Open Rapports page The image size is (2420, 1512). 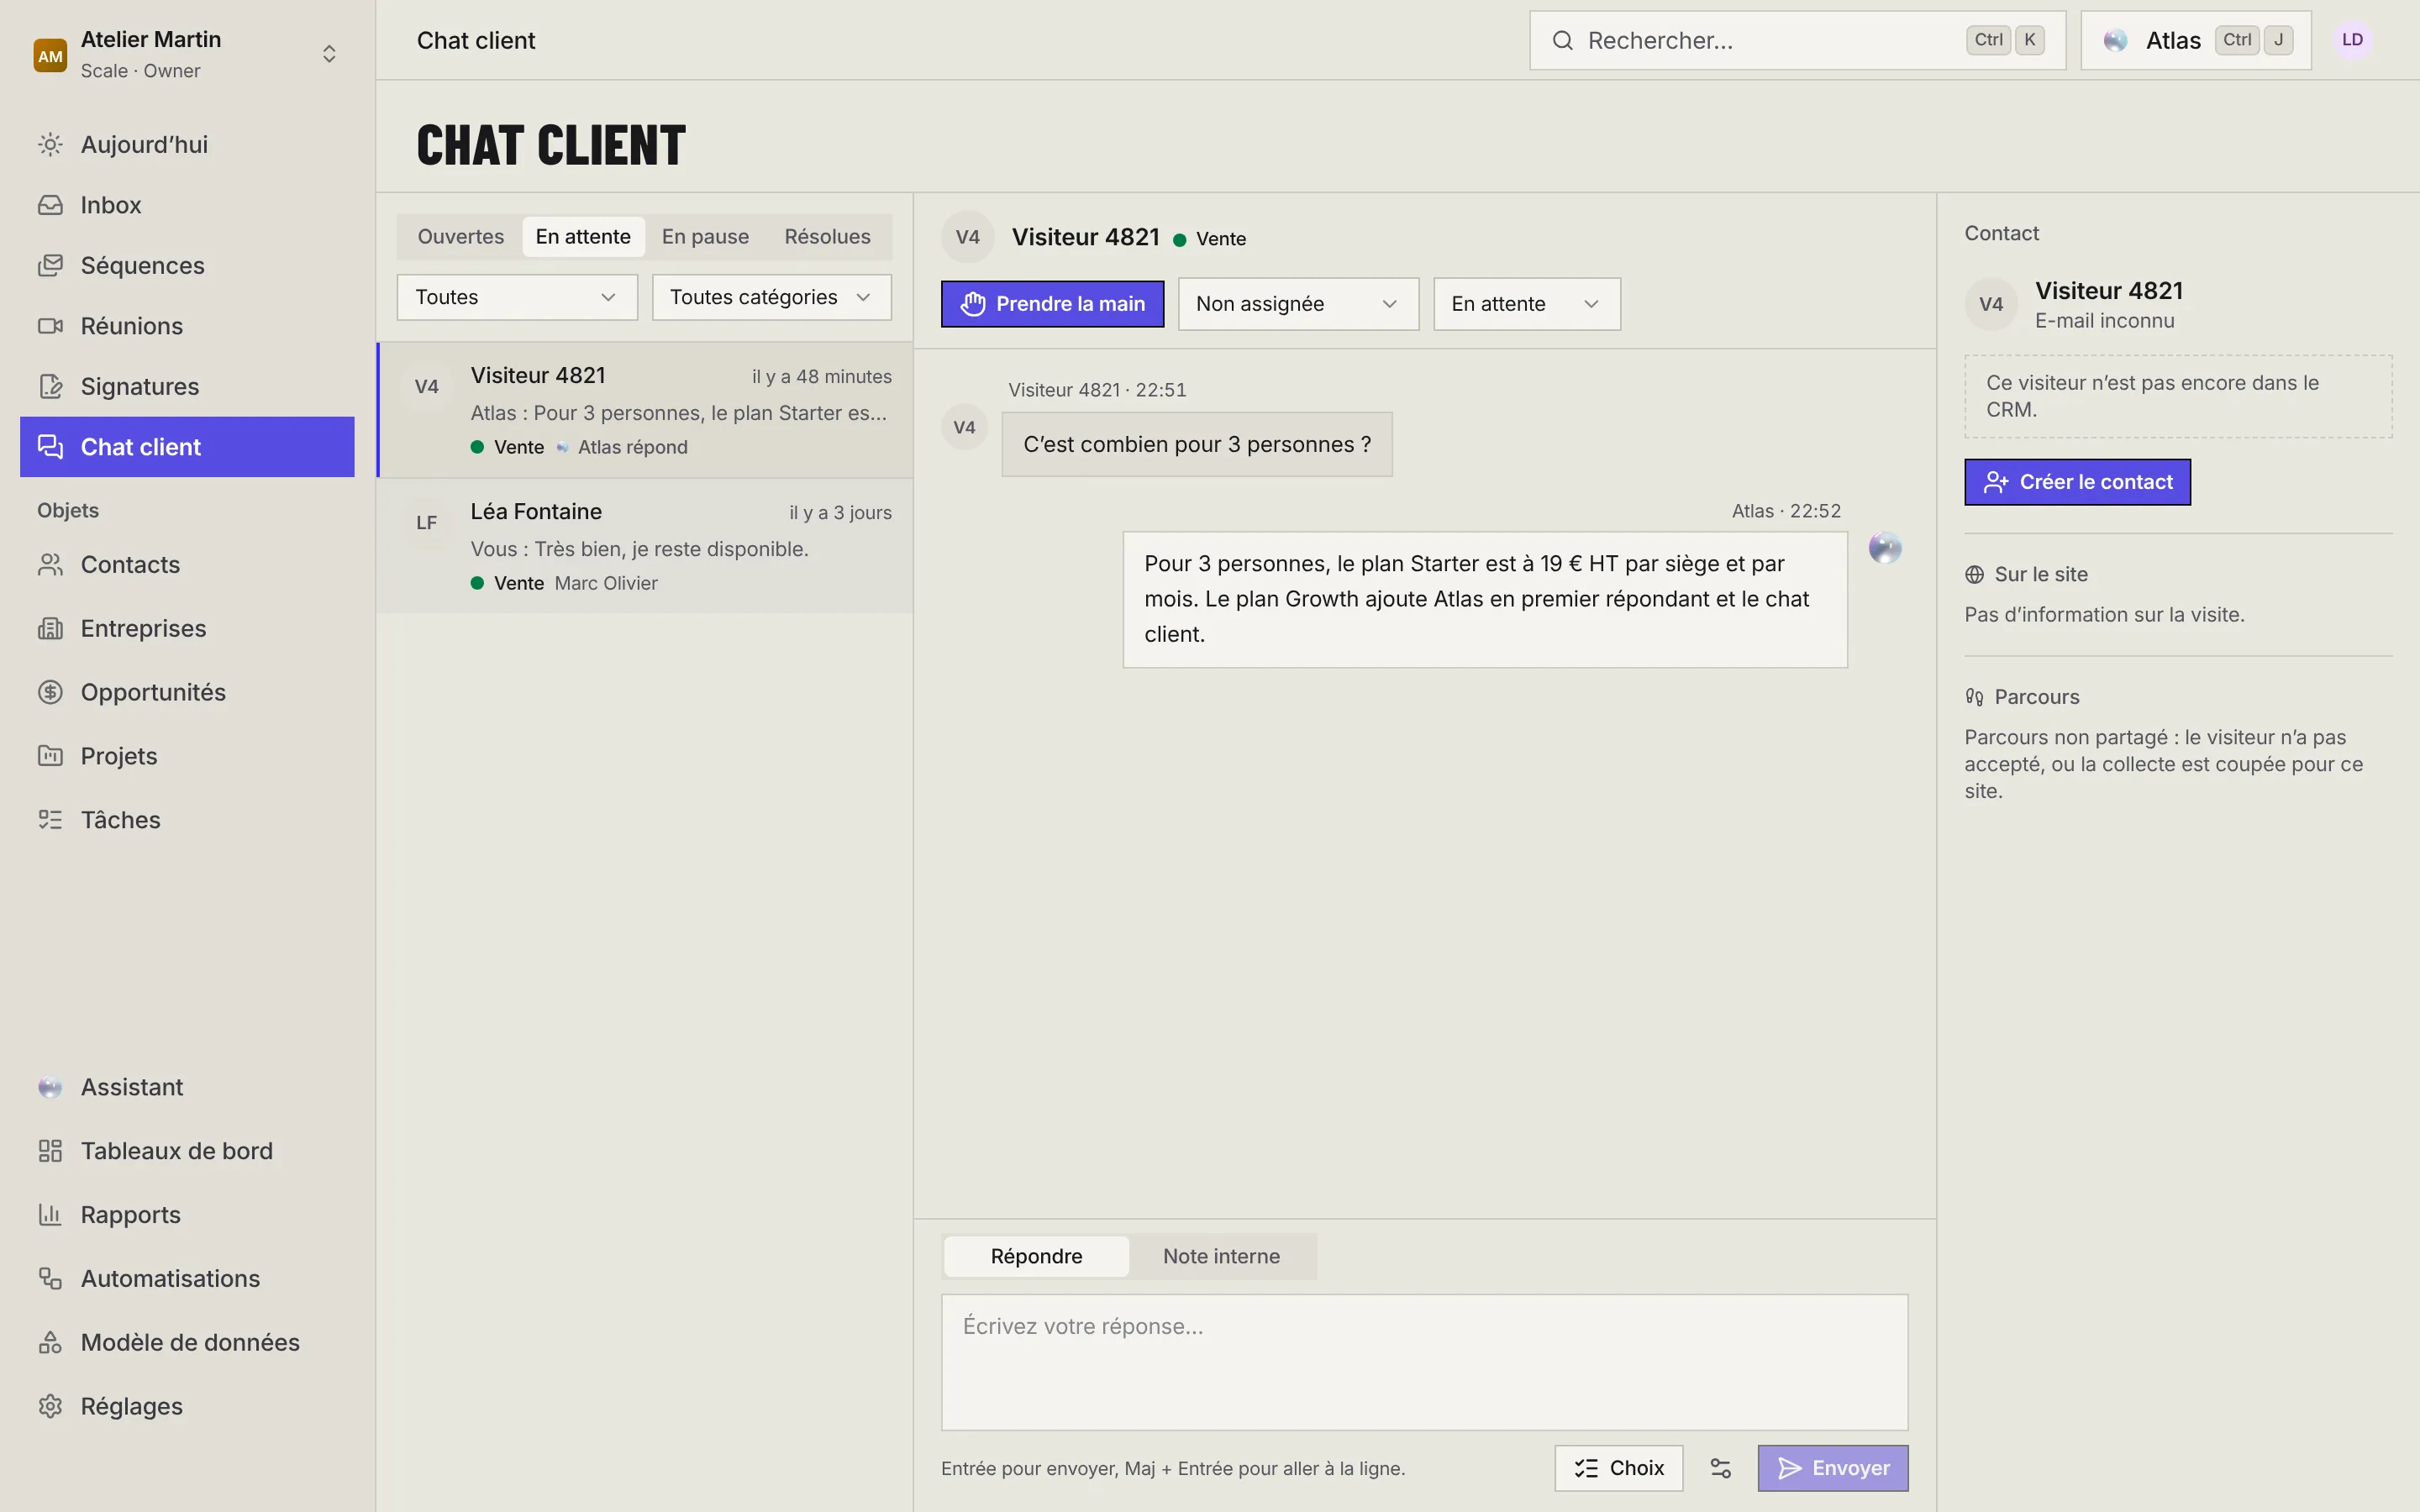187,1215
